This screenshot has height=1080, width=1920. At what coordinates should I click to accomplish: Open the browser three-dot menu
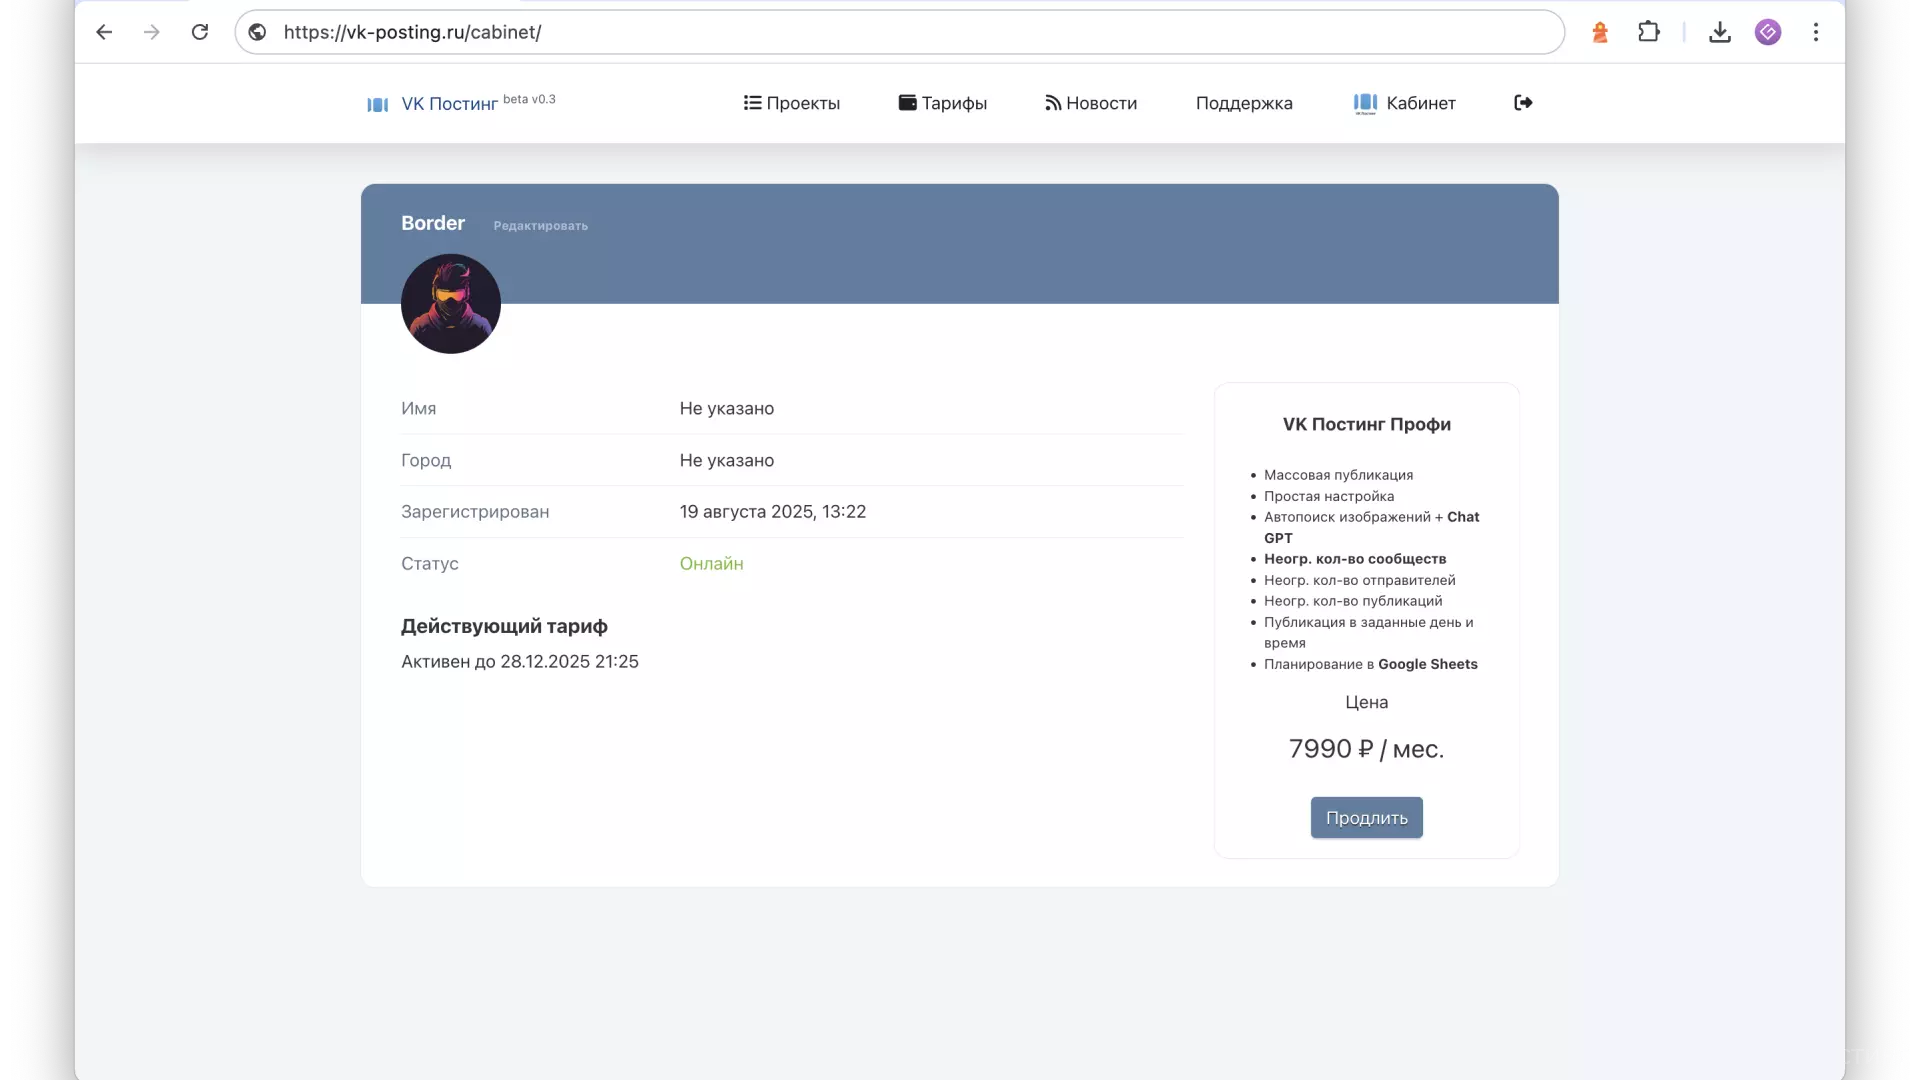(1816, 32)
